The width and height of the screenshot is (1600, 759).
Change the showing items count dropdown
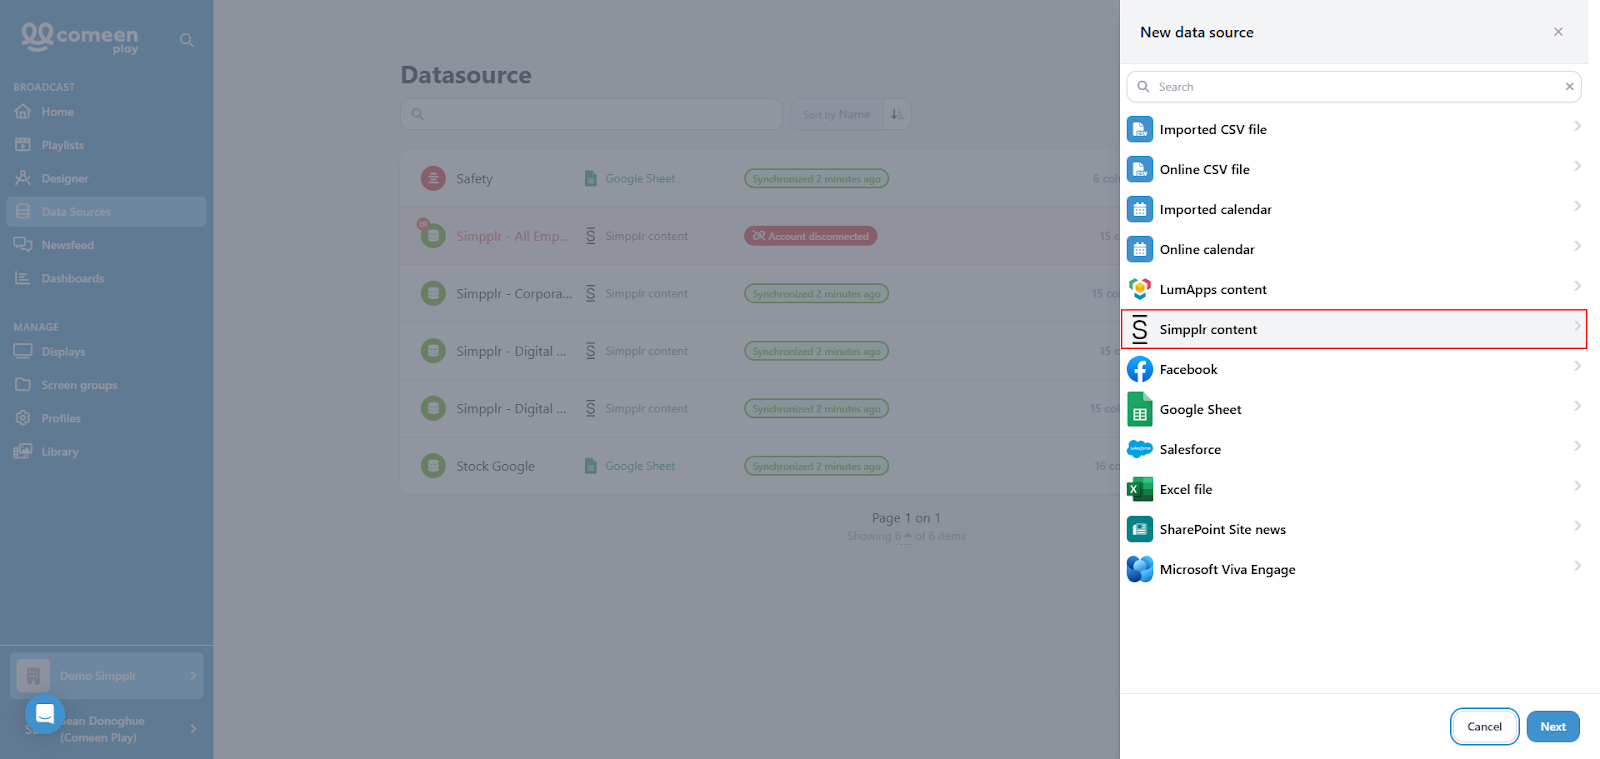[903, 536]
